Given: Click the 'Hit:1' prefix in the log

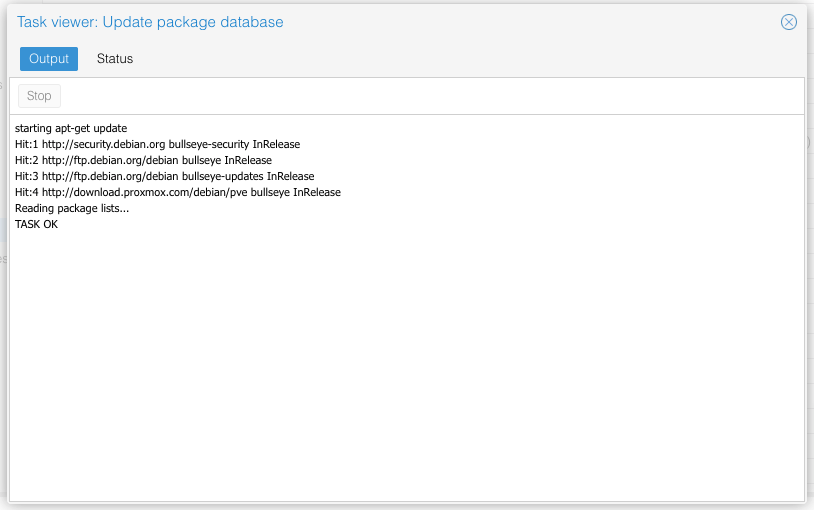Looking at the screenshot, I should [x=26, y=144].
